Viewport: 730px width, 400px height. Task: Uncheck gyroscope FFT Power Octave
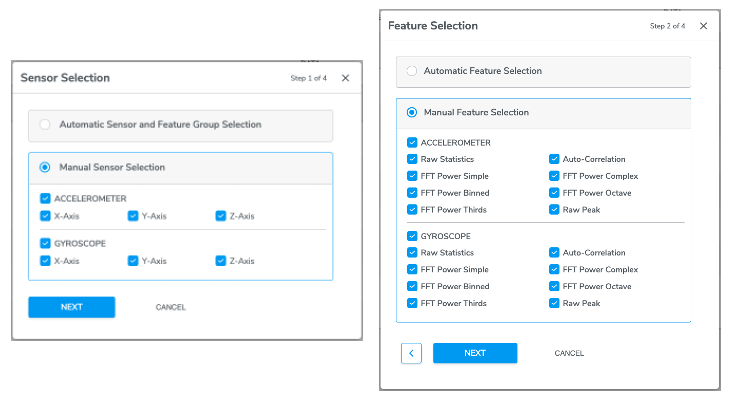pyautogui.click(x=554, y=286)
